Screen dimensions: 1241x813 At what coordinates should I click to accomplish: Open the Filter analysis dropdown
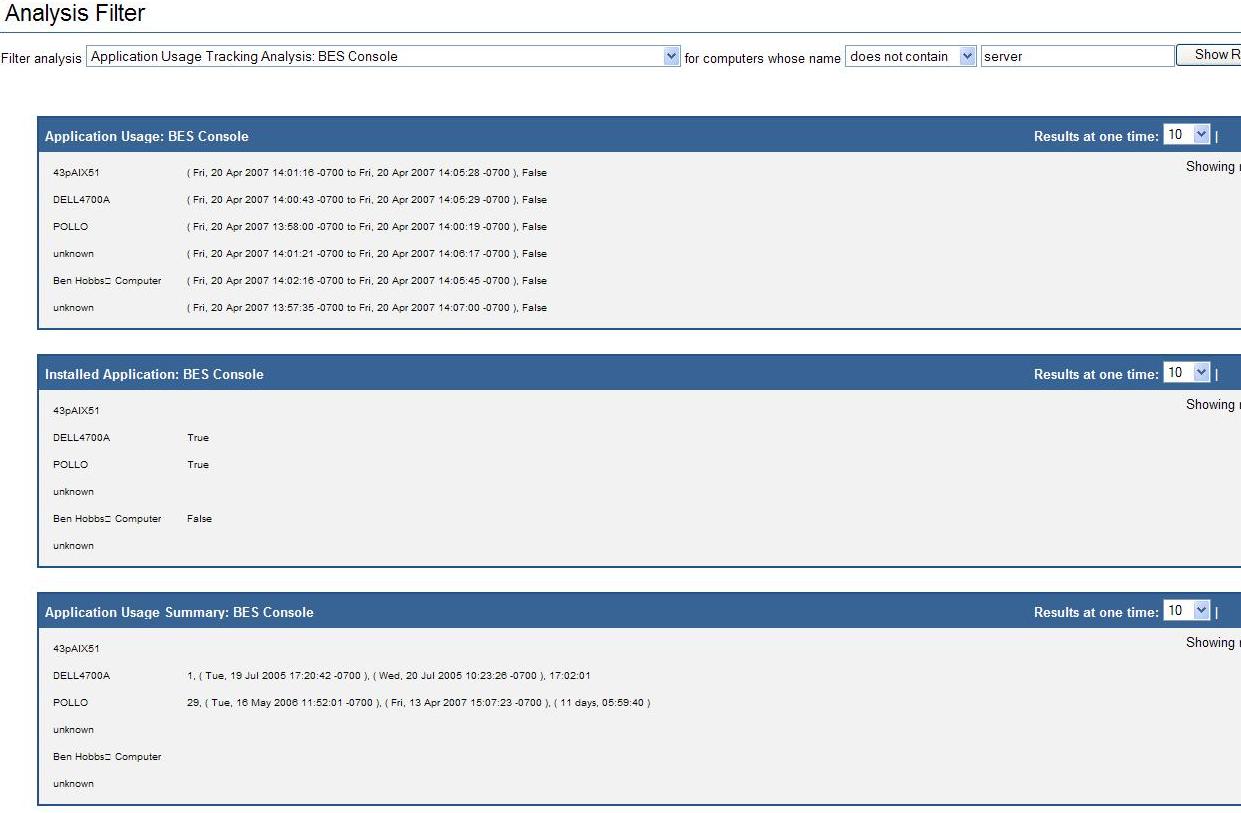(383, 57)
